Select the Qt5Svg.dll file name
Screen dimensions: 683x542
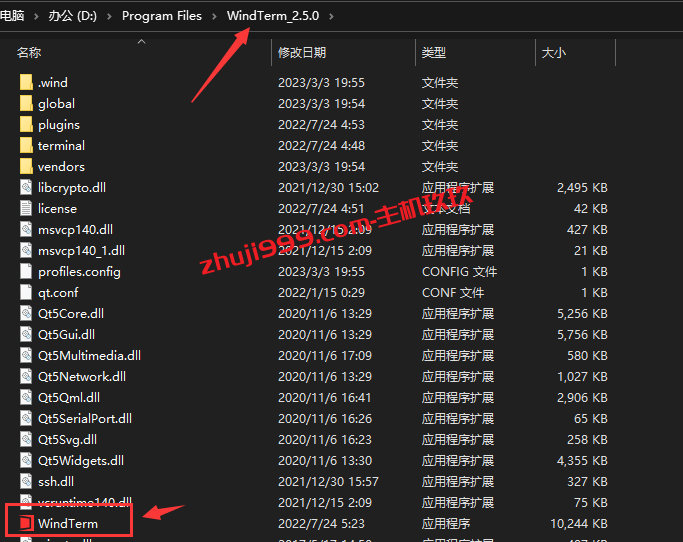[x=68, y=439]
